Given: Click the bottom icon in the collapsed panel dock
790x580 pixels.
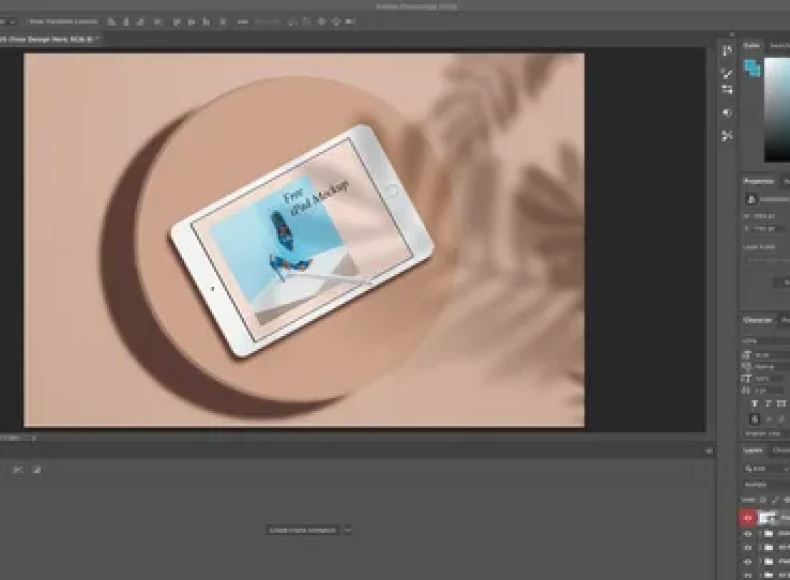Looking at the screenshot, I should [727, 135].
